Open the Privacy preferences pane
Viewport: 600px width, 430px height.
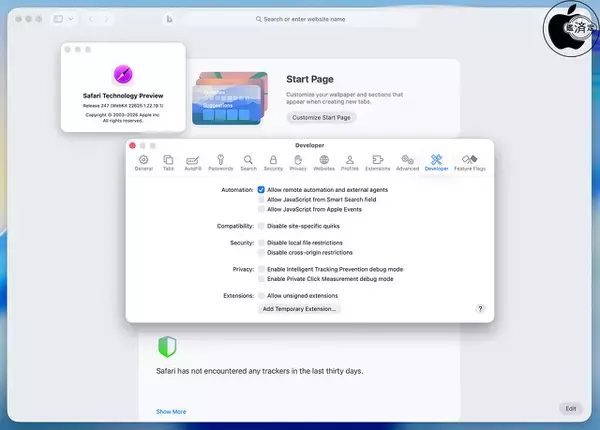[298, 163]
